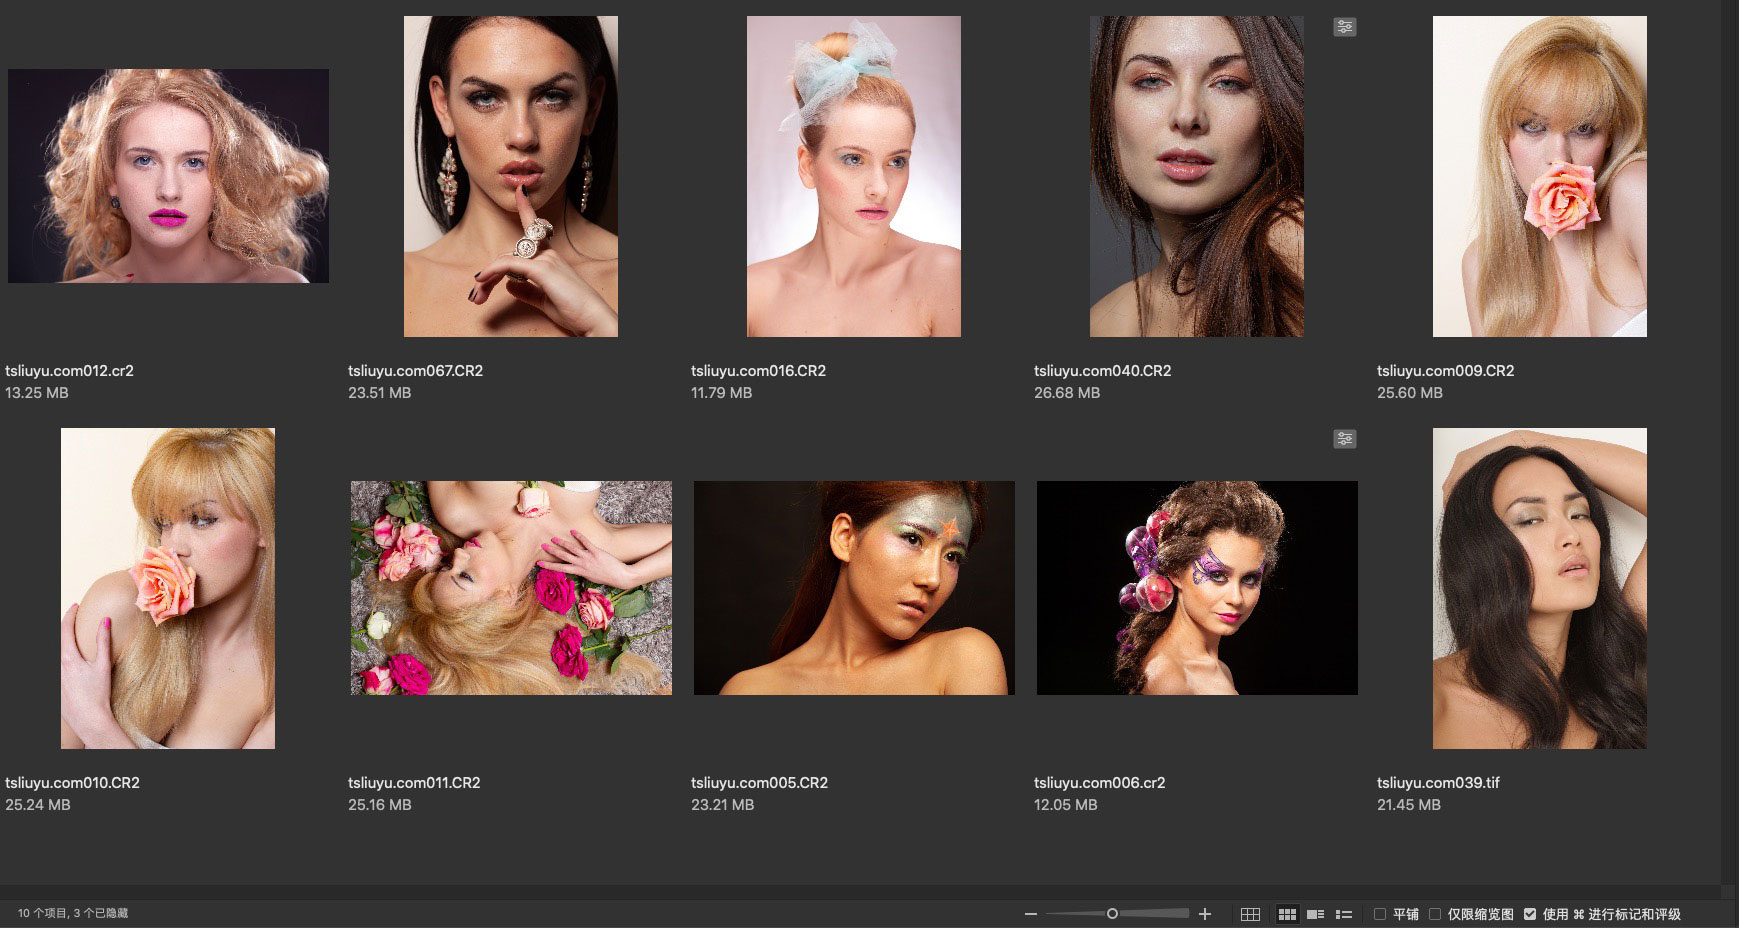Click the filename label tsliuyu.com010.CR2
1739x928 pixels.
72,783
